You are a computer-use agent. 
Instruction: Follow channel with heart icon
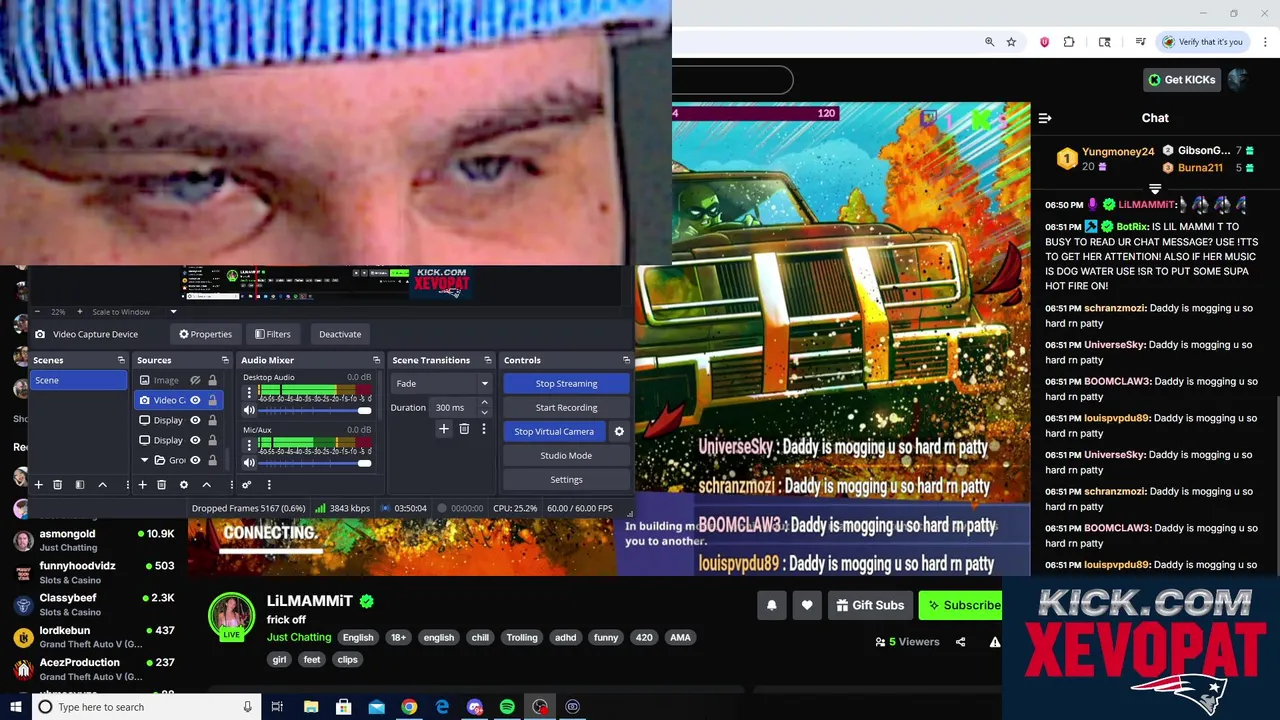(807, 605)
